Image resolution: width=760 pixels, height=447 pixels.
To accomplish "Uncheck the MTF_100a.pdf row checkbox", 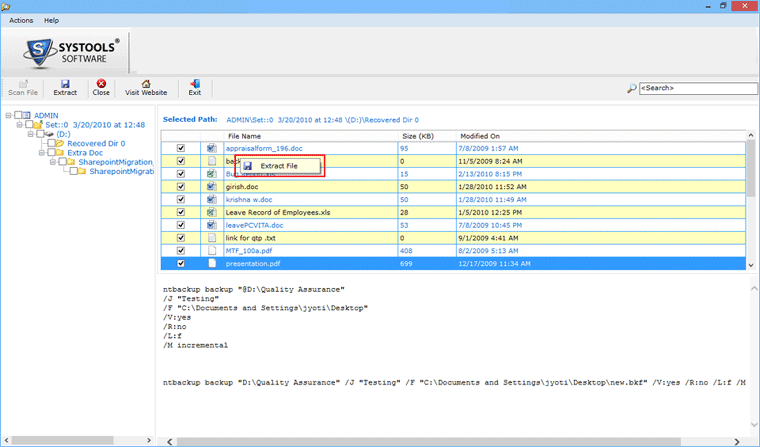I will coord(181,251).
